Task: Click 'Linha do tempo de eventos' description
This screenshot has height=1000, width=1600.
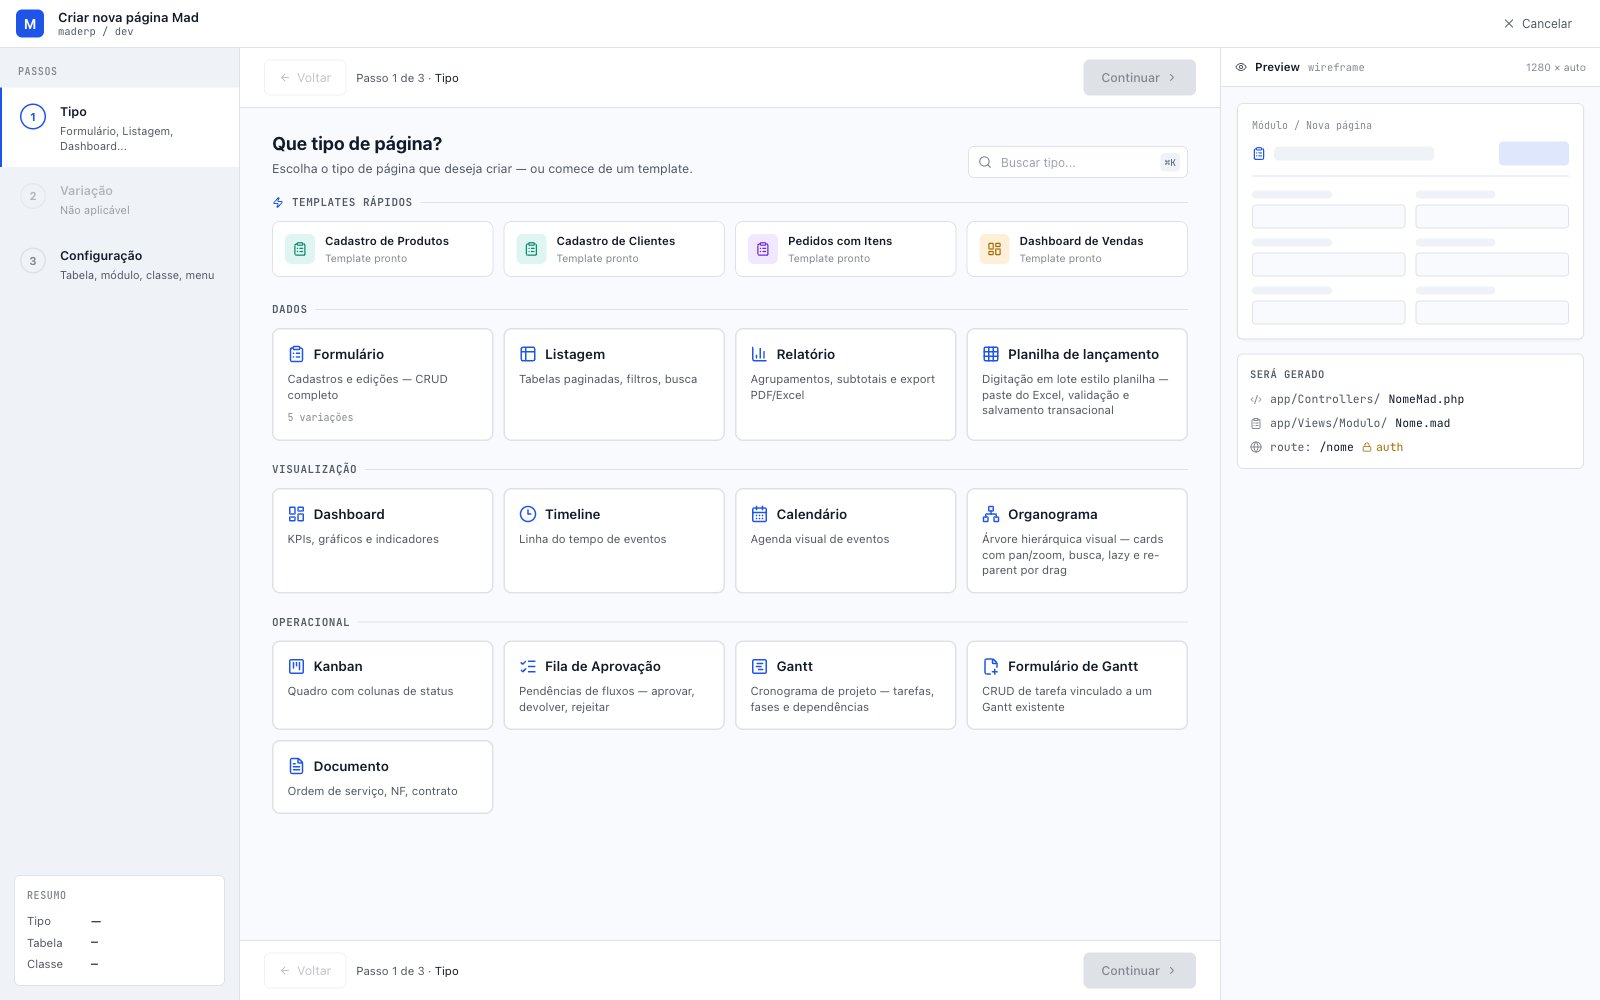Action: (x=592, y=539)
